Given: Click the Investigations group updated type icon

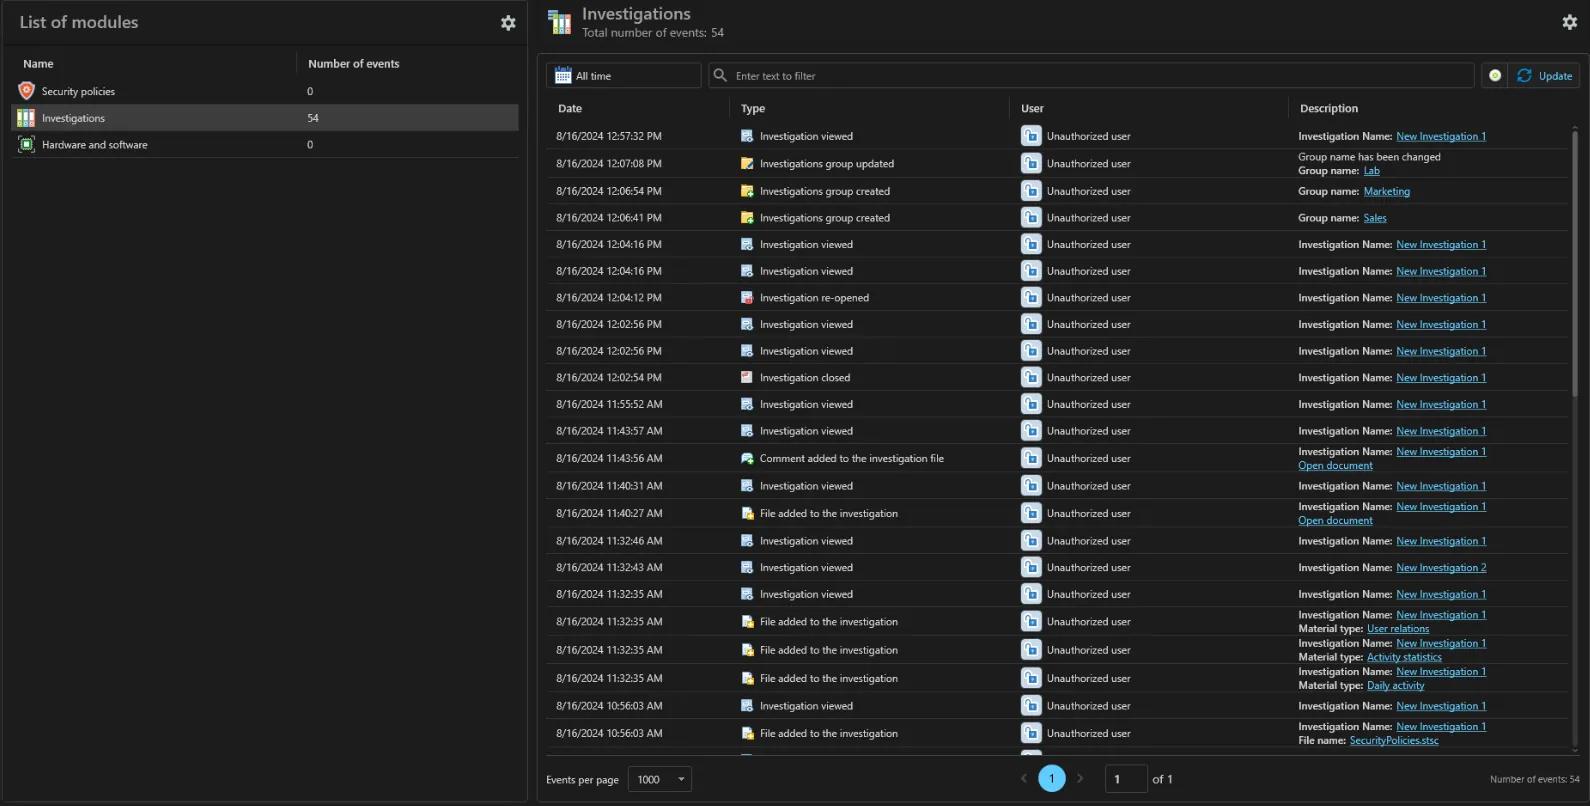Looking at the screenshot, I should [x=747, y=163].
